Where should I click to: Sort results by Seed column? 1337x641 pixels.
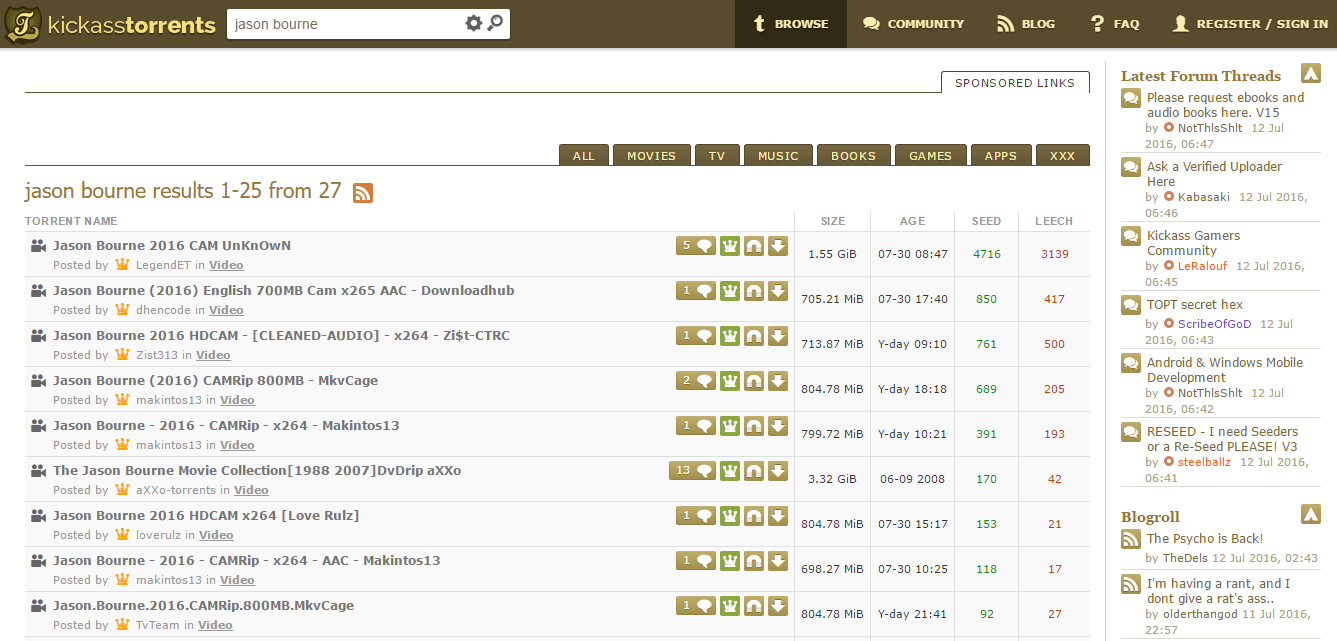(x=985, y=221)
